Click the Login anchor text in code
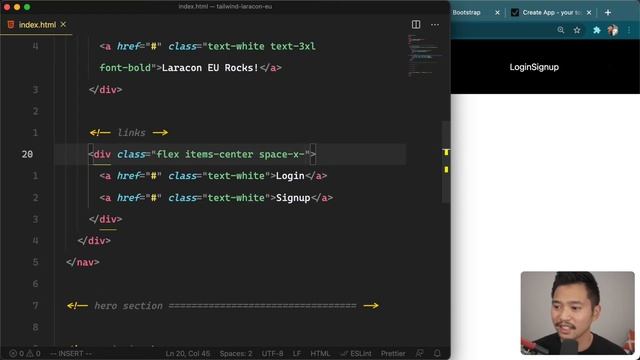 pyautogui.click(x=290, y=176)
